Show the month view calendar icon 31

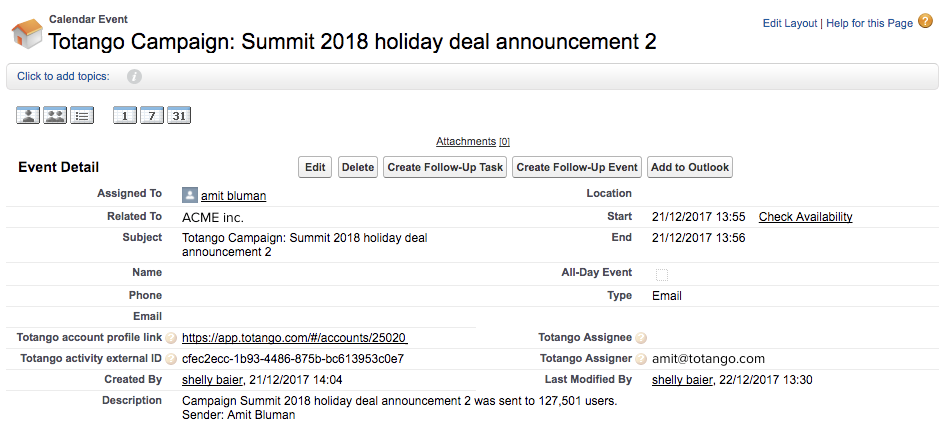tap(179, 115)
